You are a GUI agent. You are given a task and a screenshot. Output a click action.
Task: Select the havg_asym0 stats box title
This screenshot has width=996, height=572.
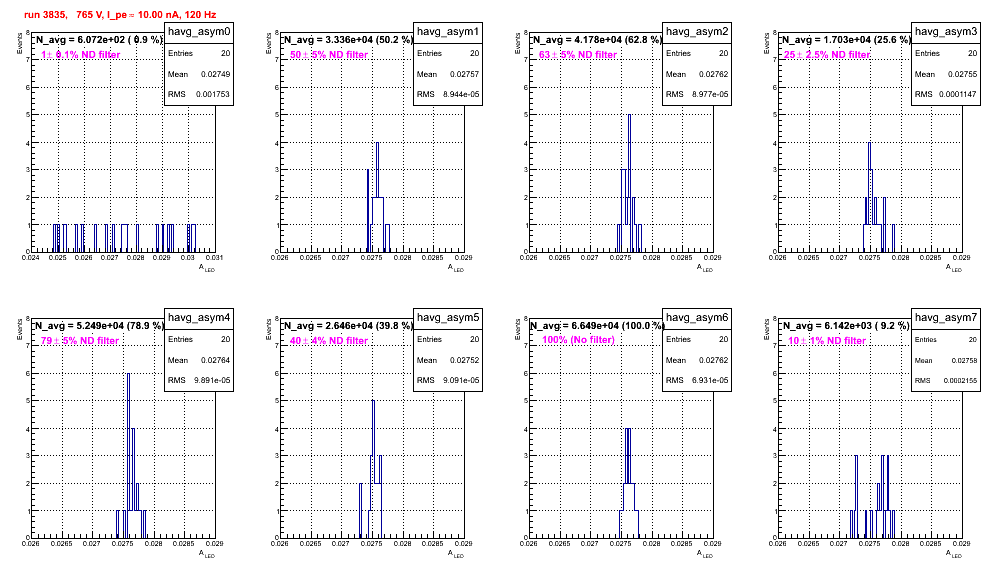pos(199,32)
